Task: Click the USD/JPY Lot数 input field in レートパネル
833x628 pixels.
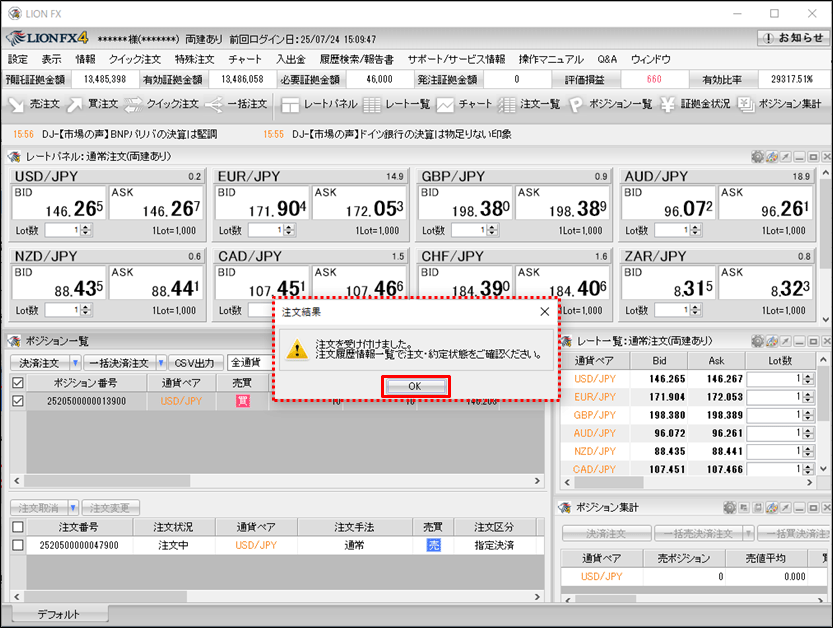Action: (x=62, y=230)
